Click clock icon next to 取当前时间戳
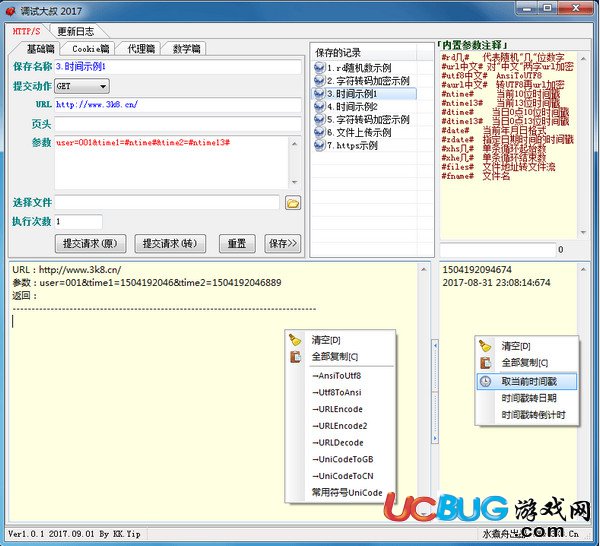This screenshot has height=546, width=600. [485, 381]
